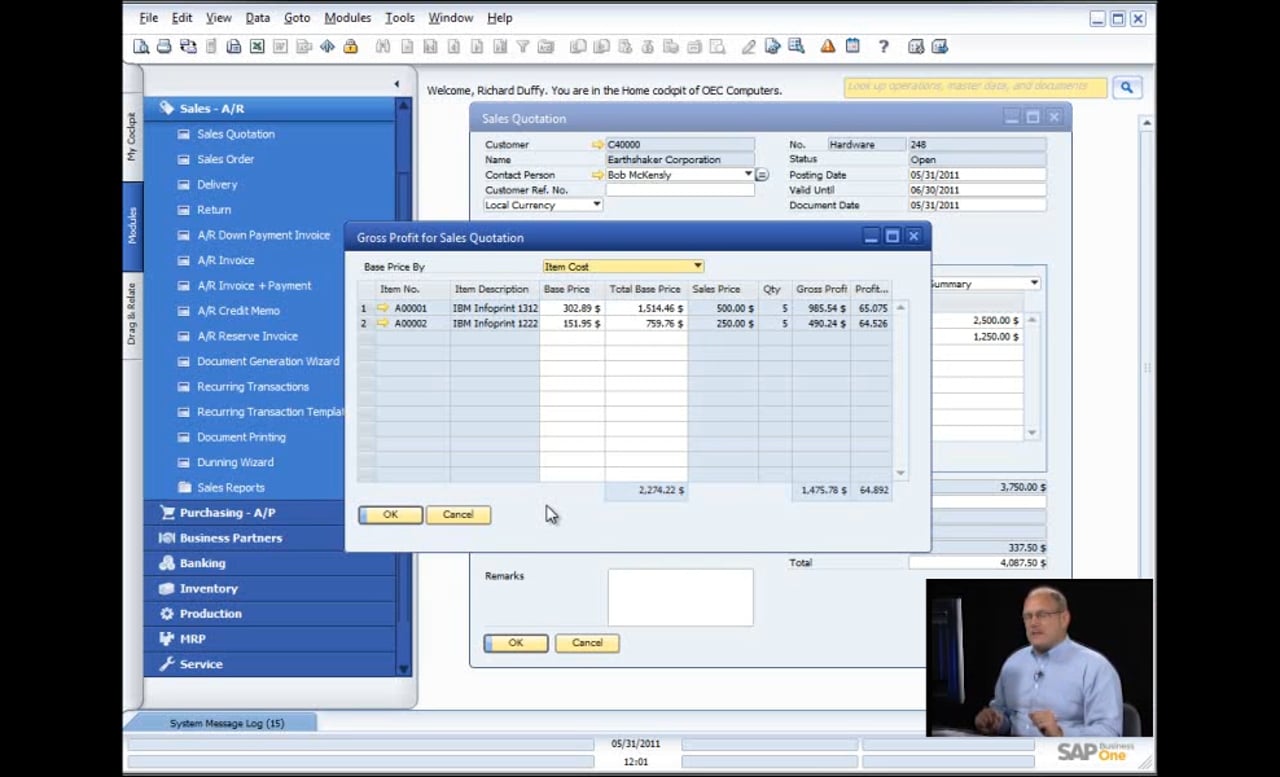This screenshot has width=1280, height=777.
Task: Open Sales Order in the menu
Action: click(225, 159)
